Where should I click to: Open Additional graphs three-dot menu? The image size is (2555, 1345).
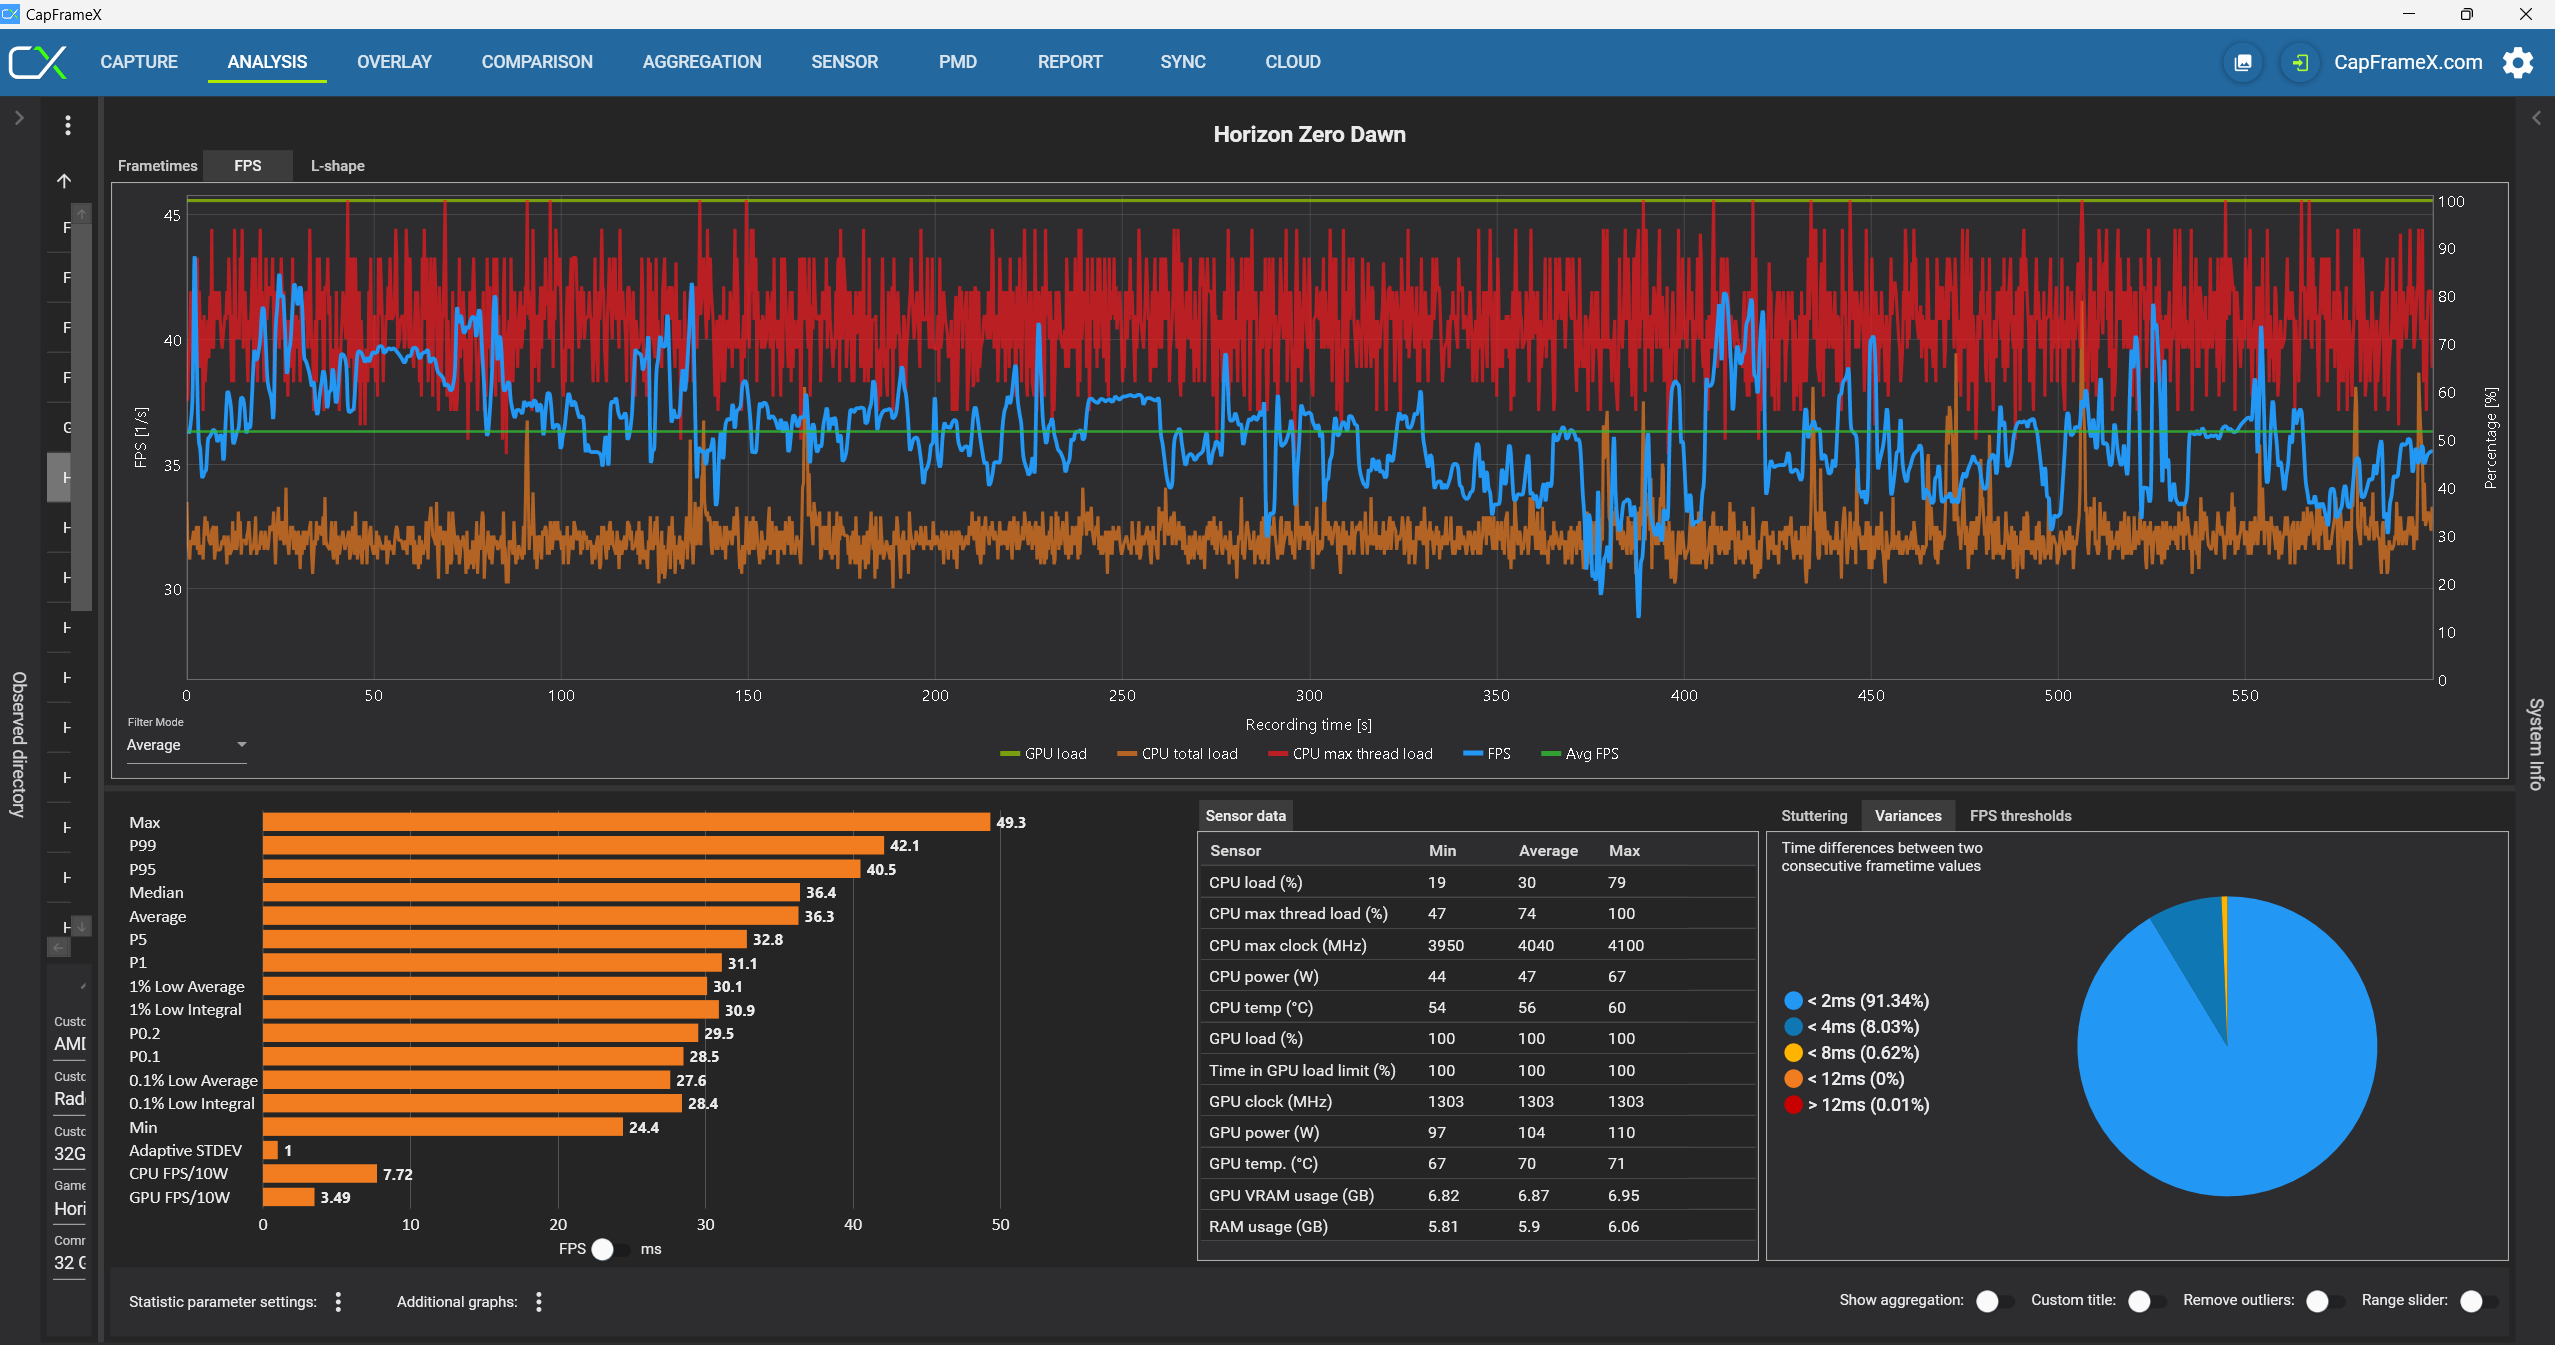pos(539,1301)
